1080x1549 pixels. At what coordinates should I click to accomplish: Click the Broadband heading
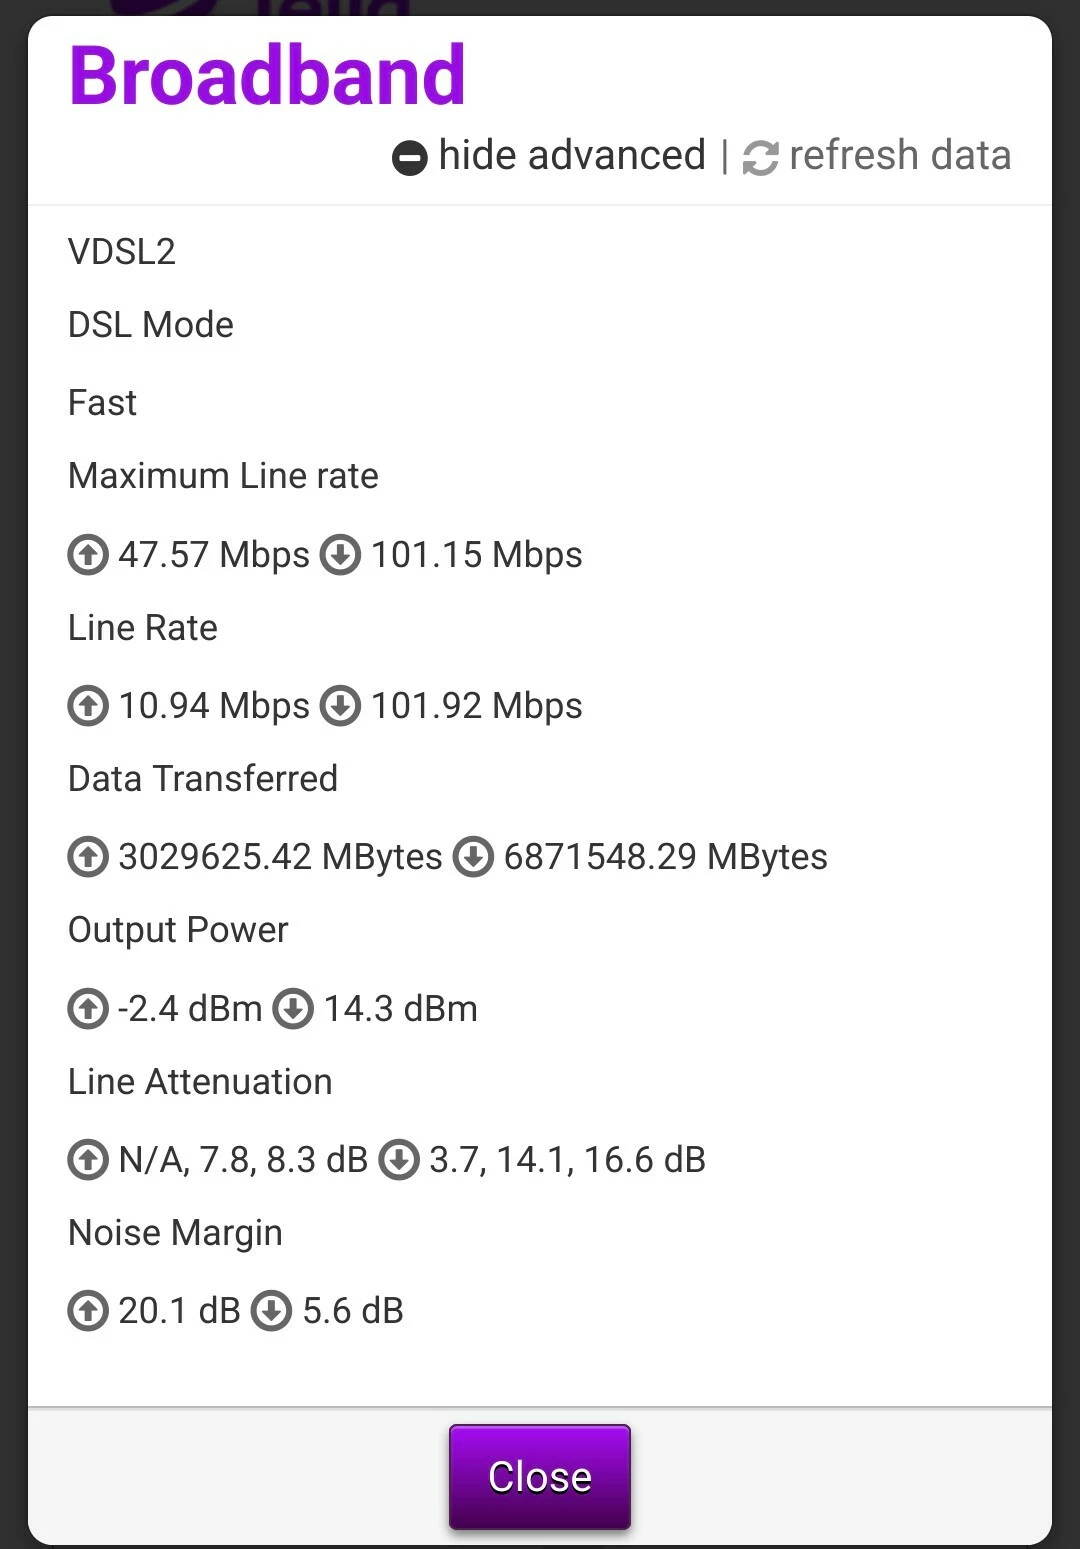(x=267, y=75)
